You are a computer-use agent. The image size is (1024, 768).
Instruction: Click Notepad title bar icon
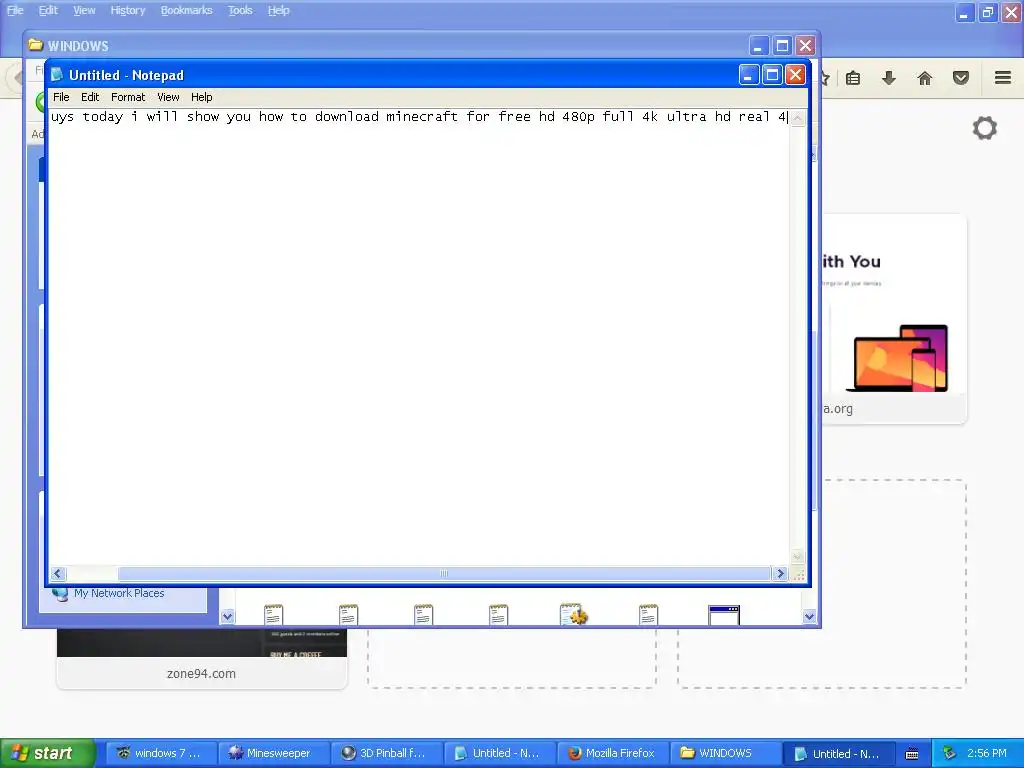click(57, 74)
